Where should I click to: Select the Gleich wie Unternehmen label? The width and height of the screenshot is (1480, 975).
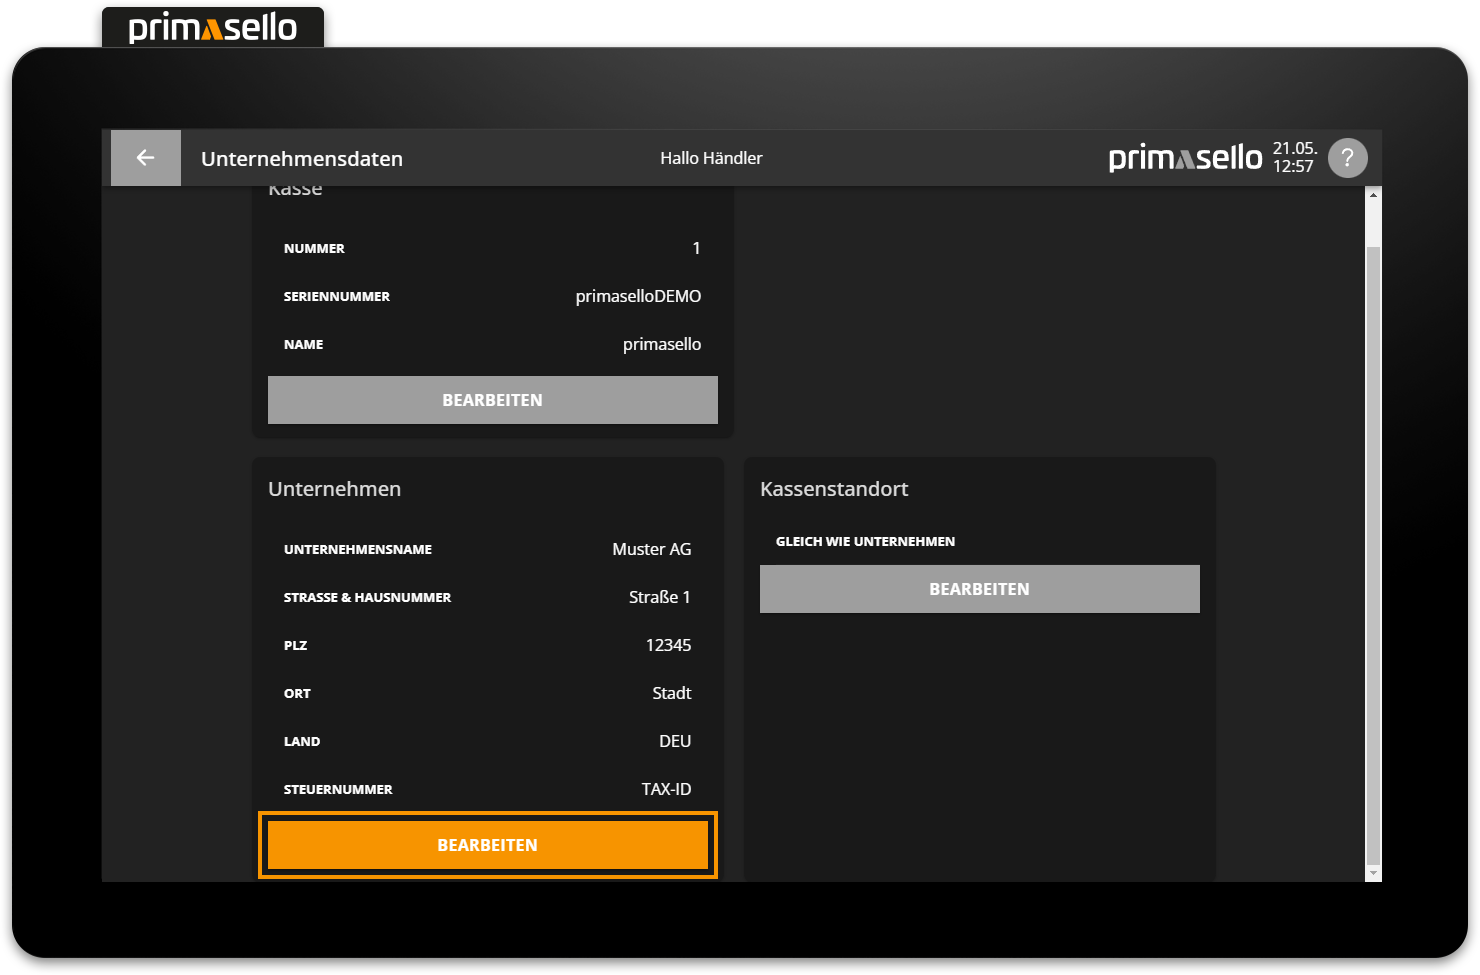865,541
